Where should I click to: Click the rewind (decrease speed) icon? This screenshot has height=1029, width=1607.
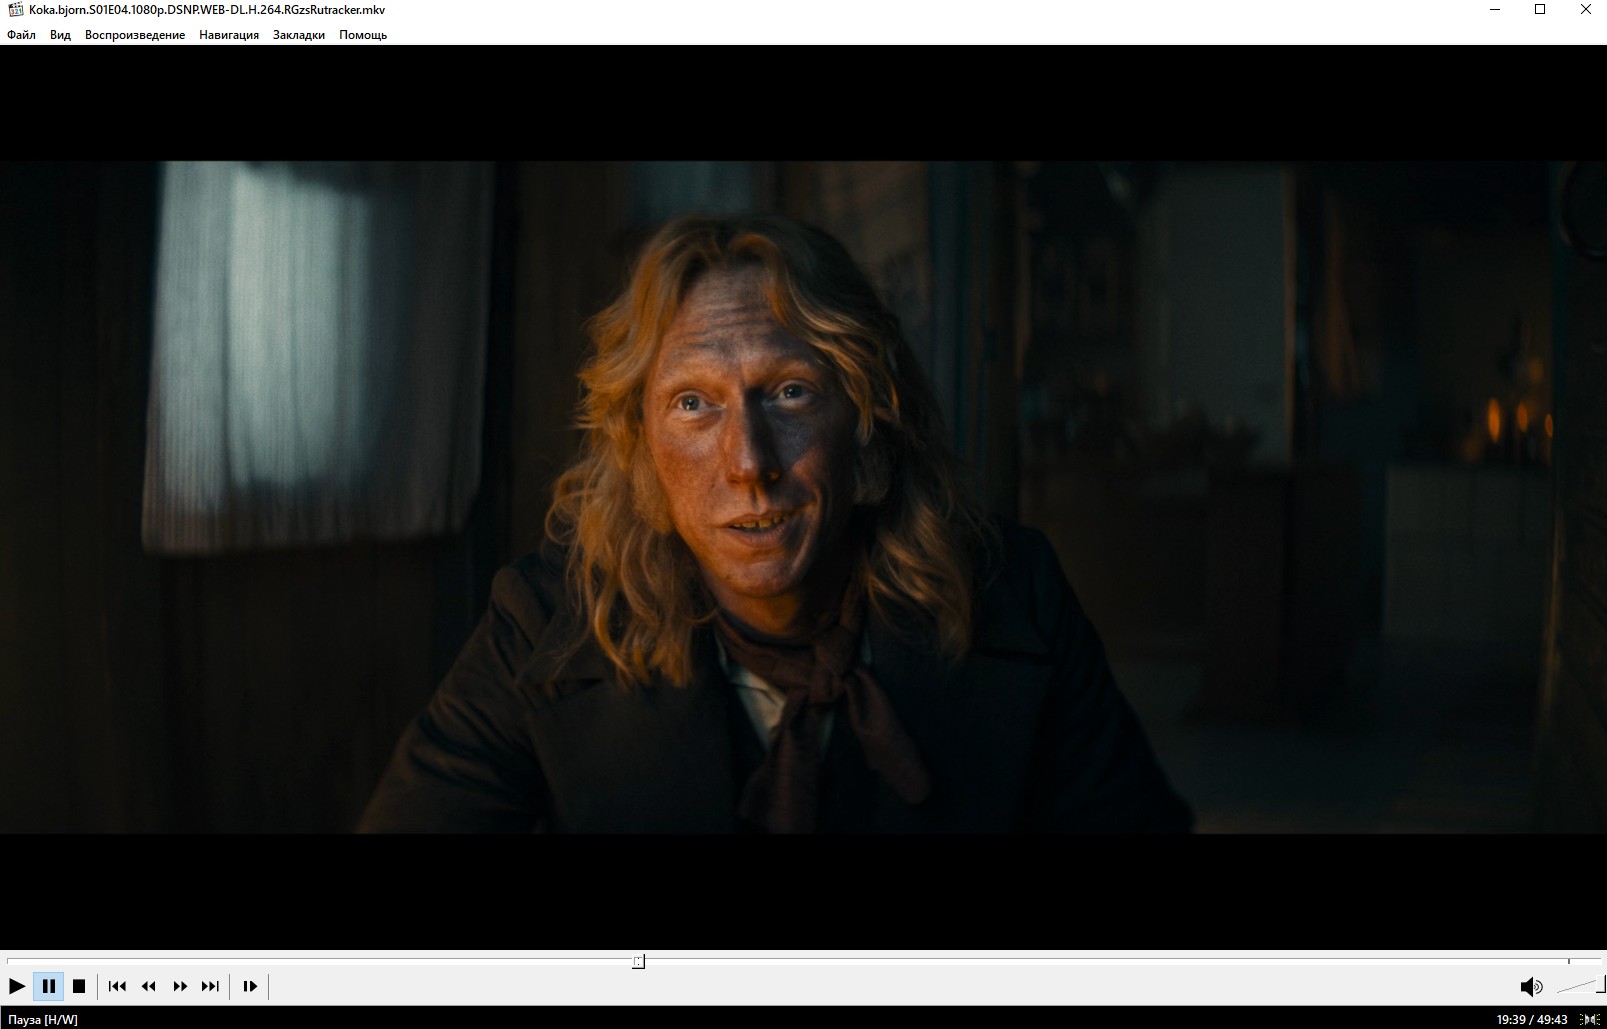tap(148, 986)
